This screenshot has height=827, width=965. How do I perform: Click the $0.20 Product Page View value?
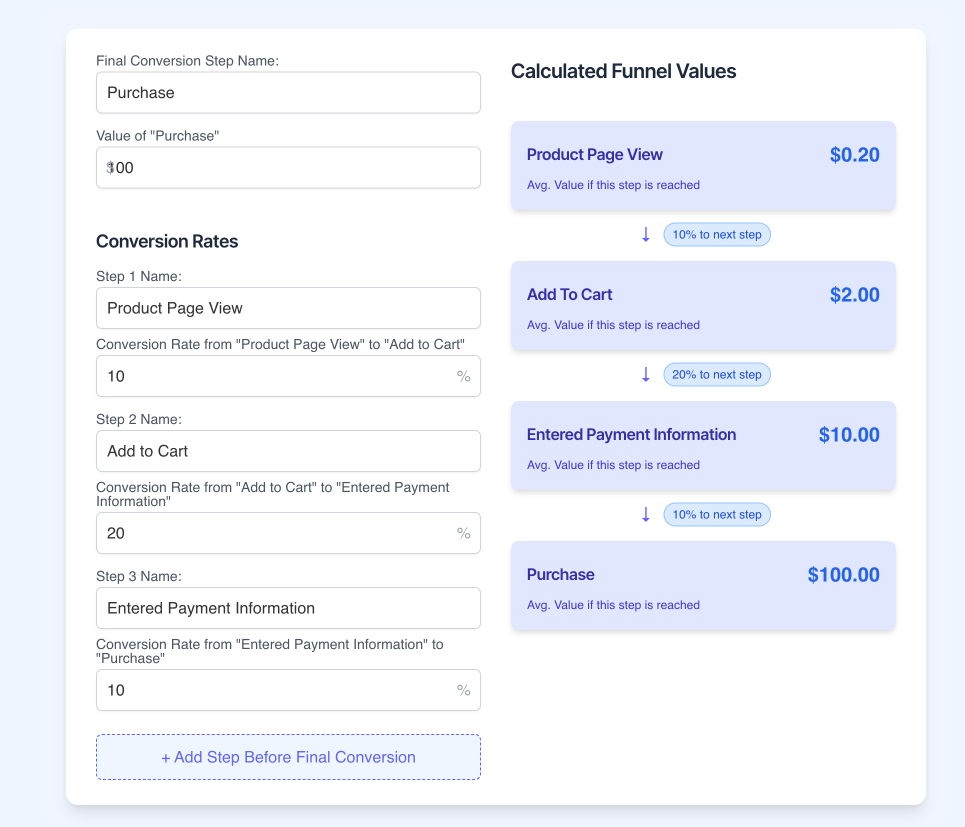point(854,155)
